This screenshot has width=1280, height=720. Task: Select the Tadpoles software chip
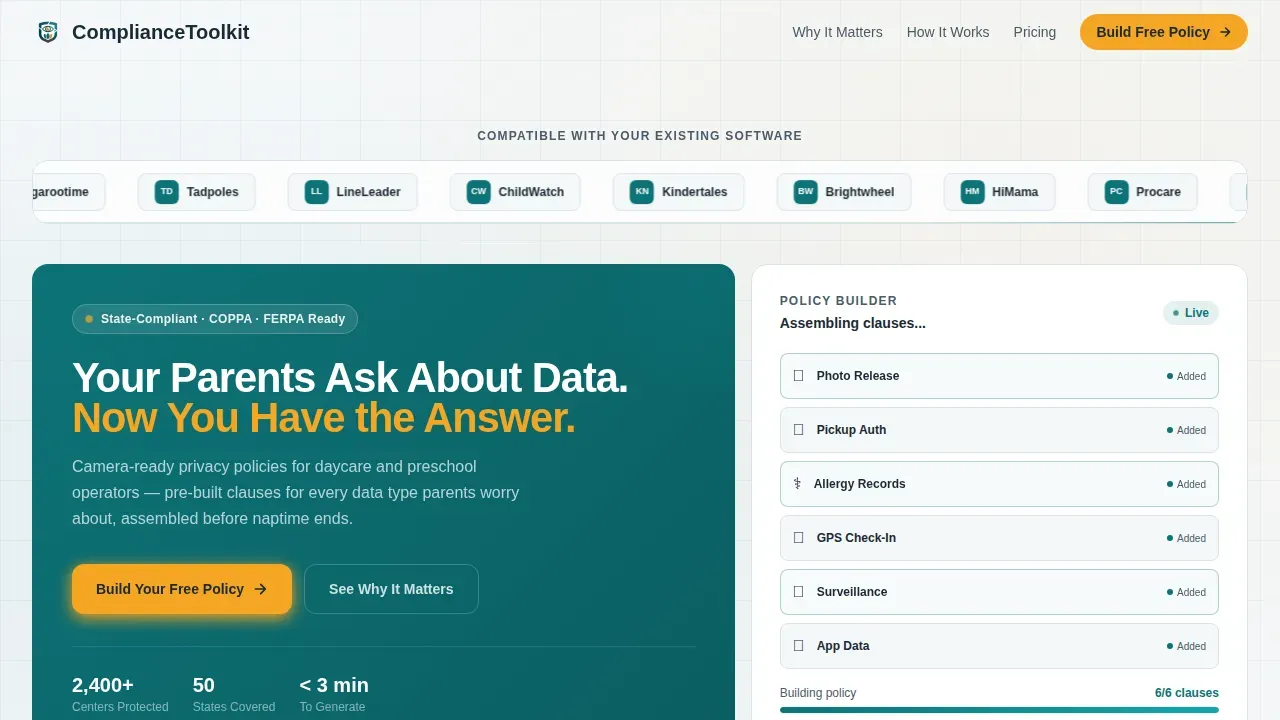(x=197, y=192)
